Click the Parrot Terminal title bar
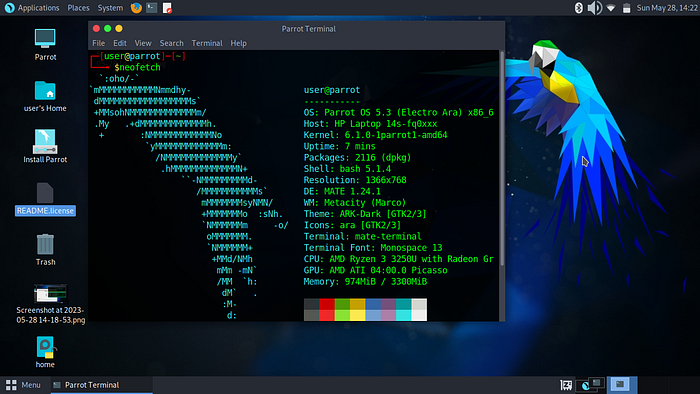Screen dimensions: 700x394 pyautogui.click(x=296, y=29)
